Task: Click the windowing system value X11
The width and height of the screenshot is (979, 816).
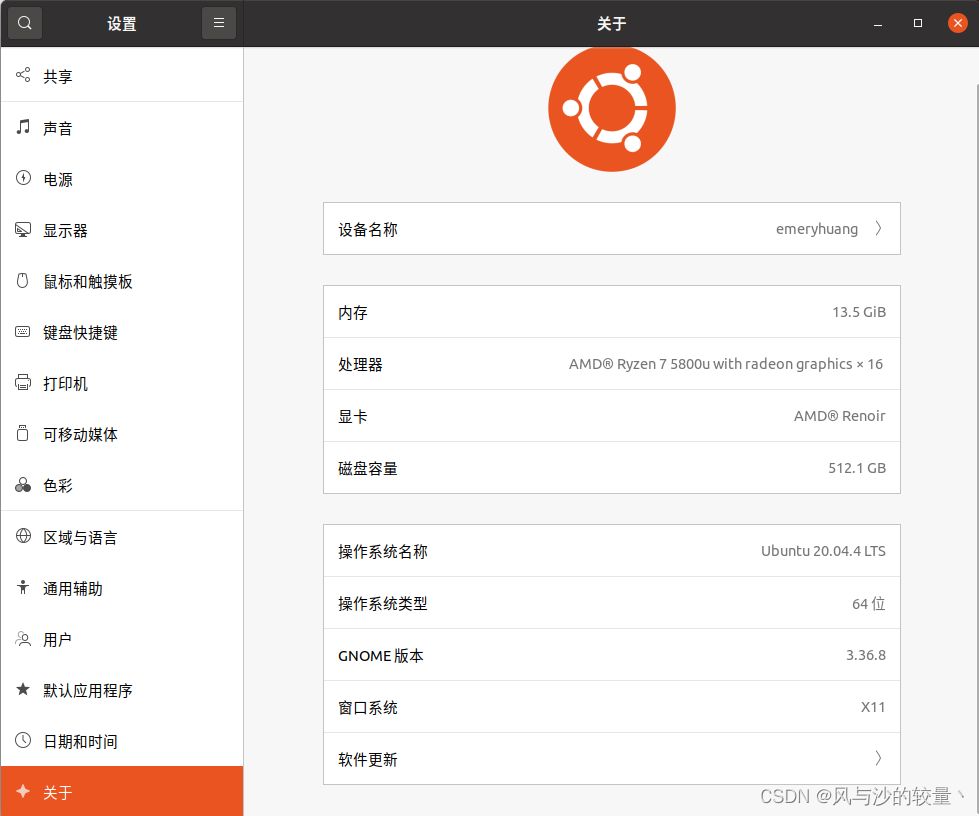Action: 873,707
